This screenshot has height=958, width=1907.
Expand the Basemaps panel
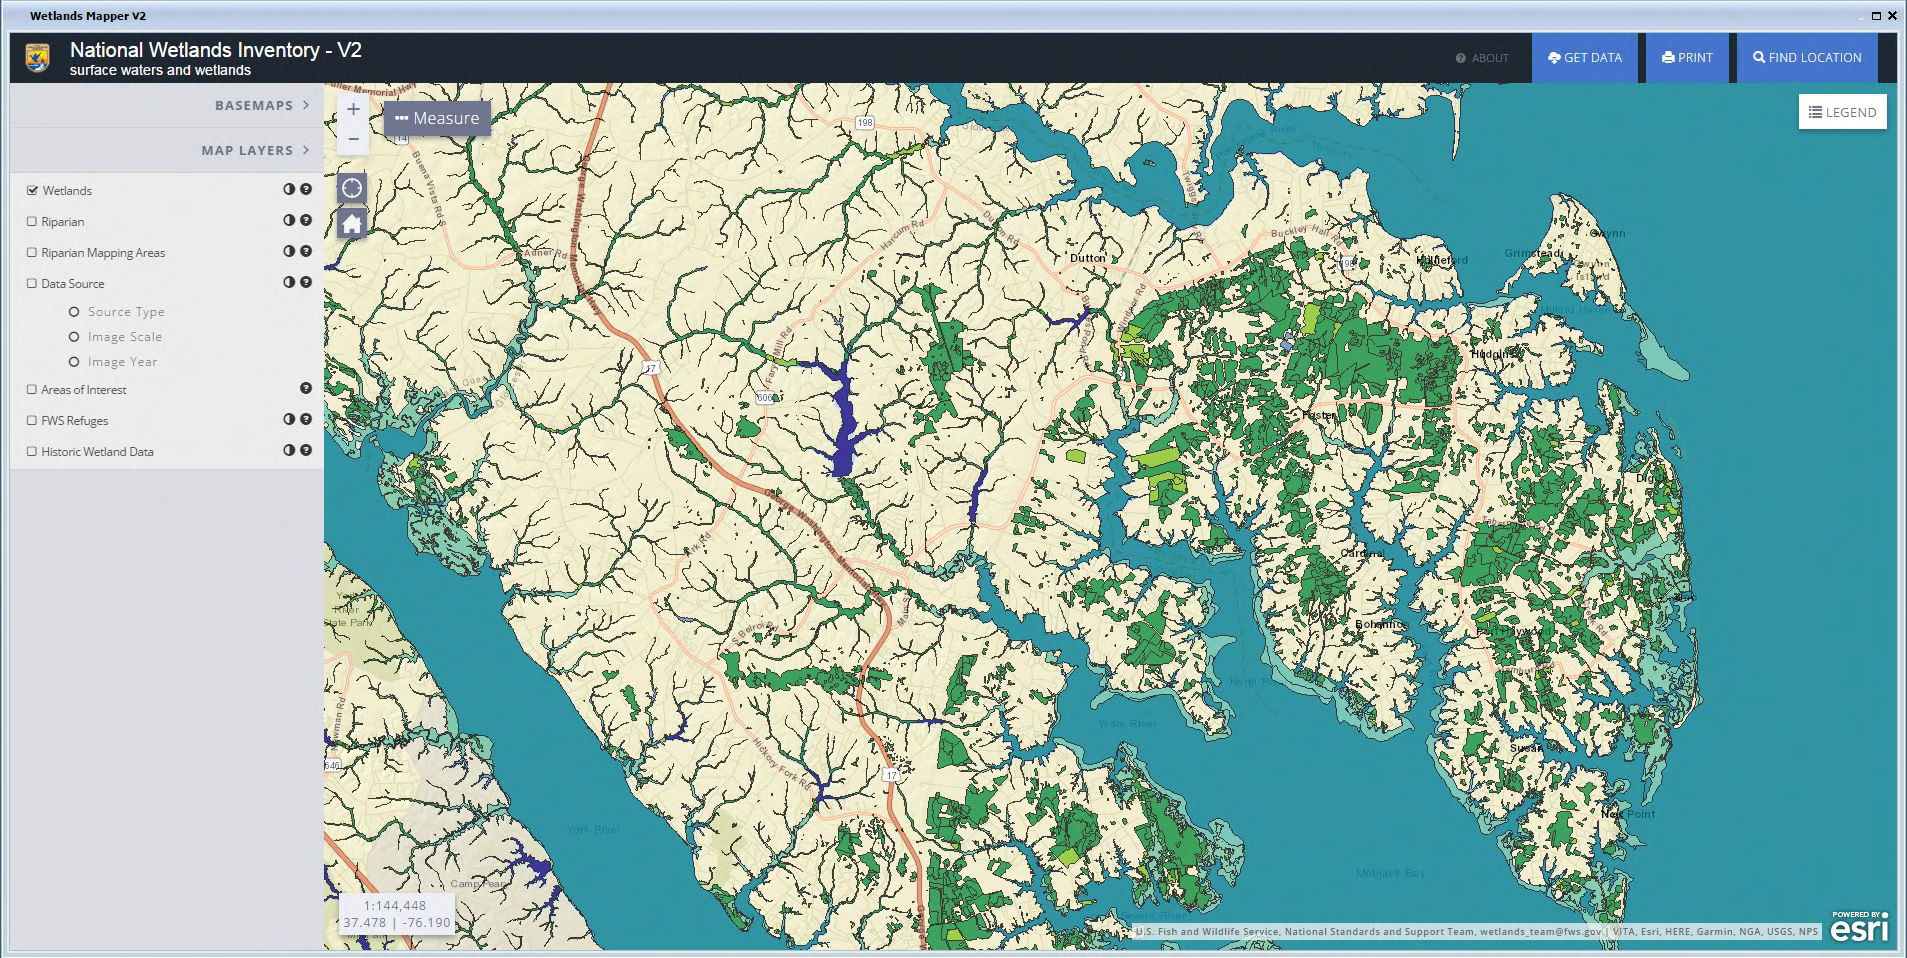[262, 105]
